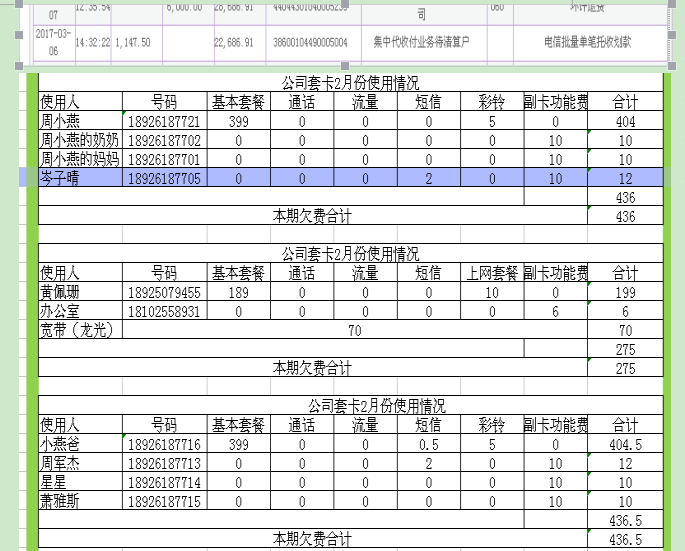Click phone number 18926187721 cell

point(164,121)
